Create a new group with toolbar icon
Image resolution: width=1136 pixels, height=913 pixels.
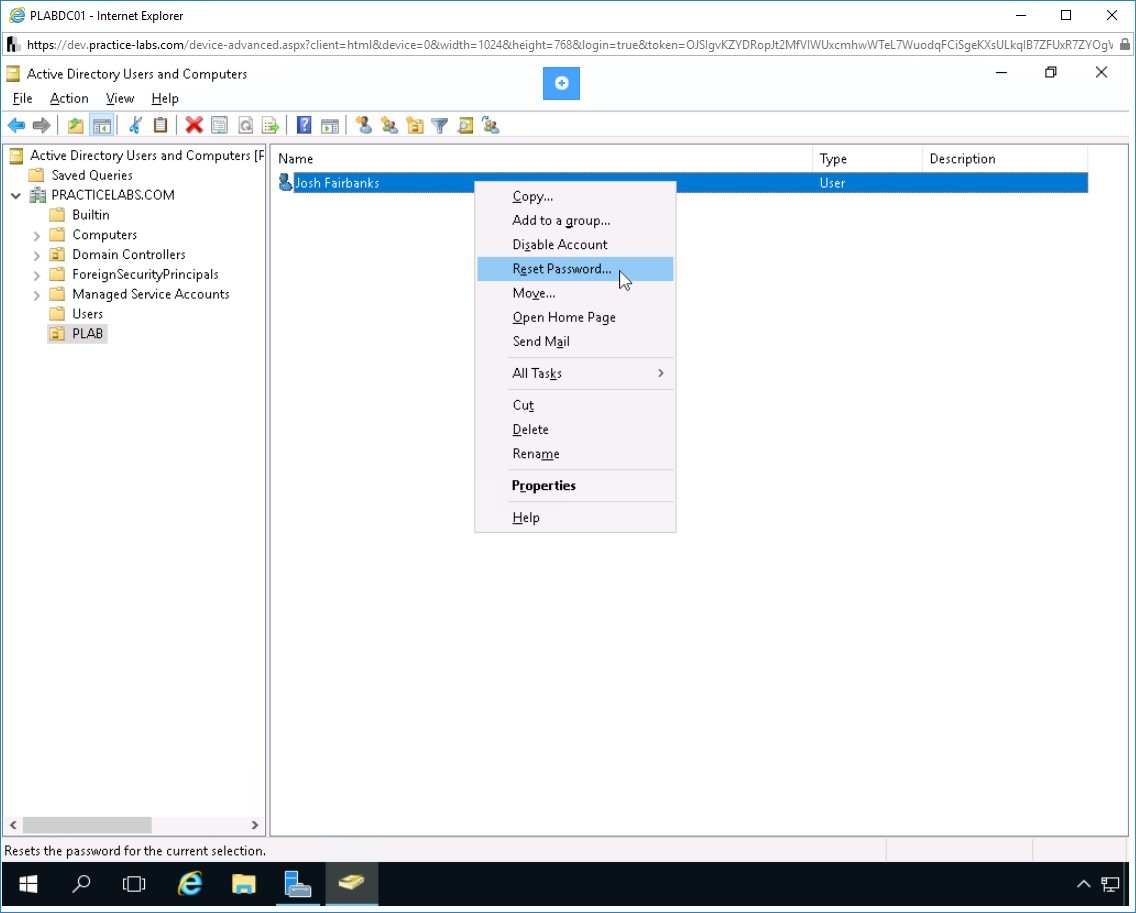click(390, 125)
